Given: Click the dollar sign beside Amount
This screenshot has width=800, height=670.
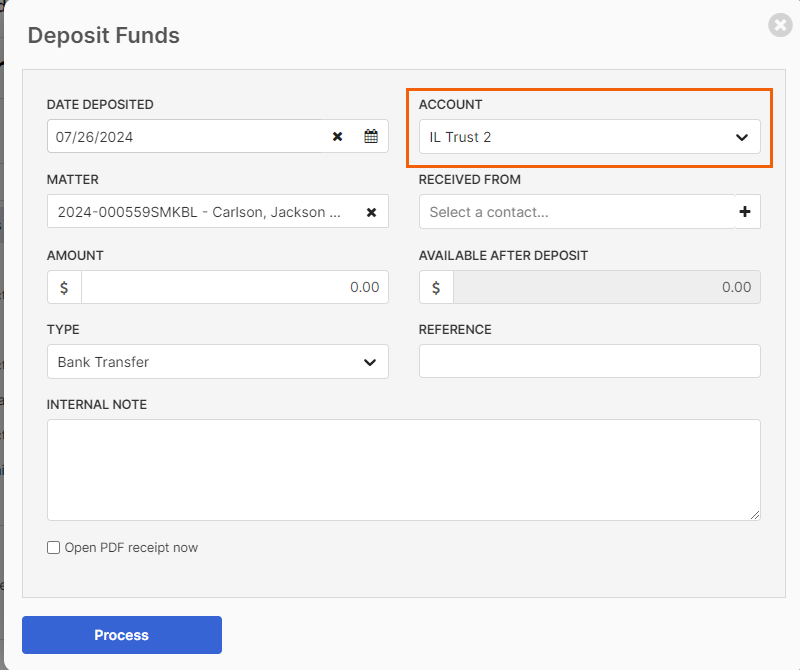Looking at the screenshot, I should pyautogui.click(x=64, y=287).
